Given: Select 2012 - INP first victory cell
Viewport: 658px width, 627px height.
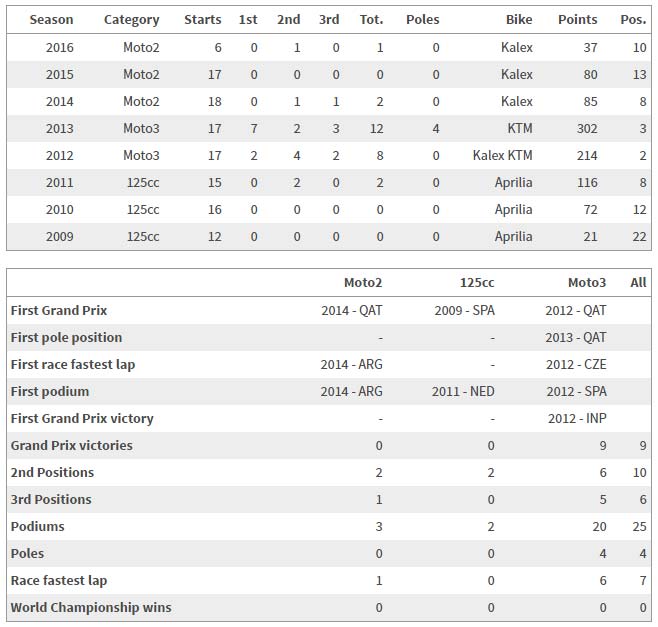Looking at the screenshot, I should tap(577, 418).
